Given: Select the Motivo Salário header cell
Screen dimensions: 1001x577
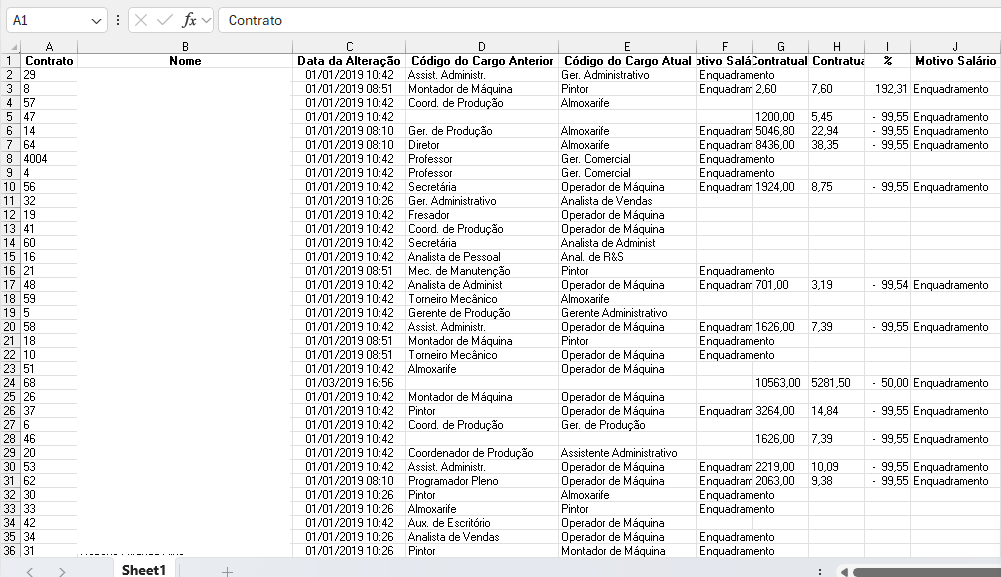Looking at the screenshot, I should coord(955,61).
